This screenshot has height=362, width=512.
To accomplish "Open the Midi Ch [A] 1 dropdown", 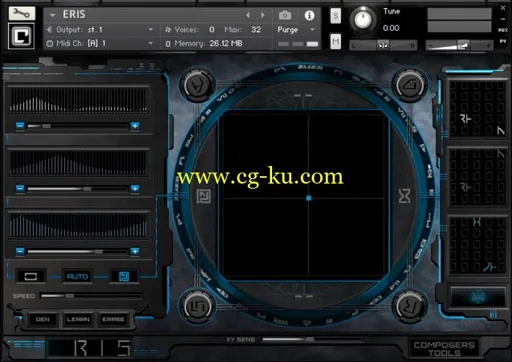I will coord(151,43).
